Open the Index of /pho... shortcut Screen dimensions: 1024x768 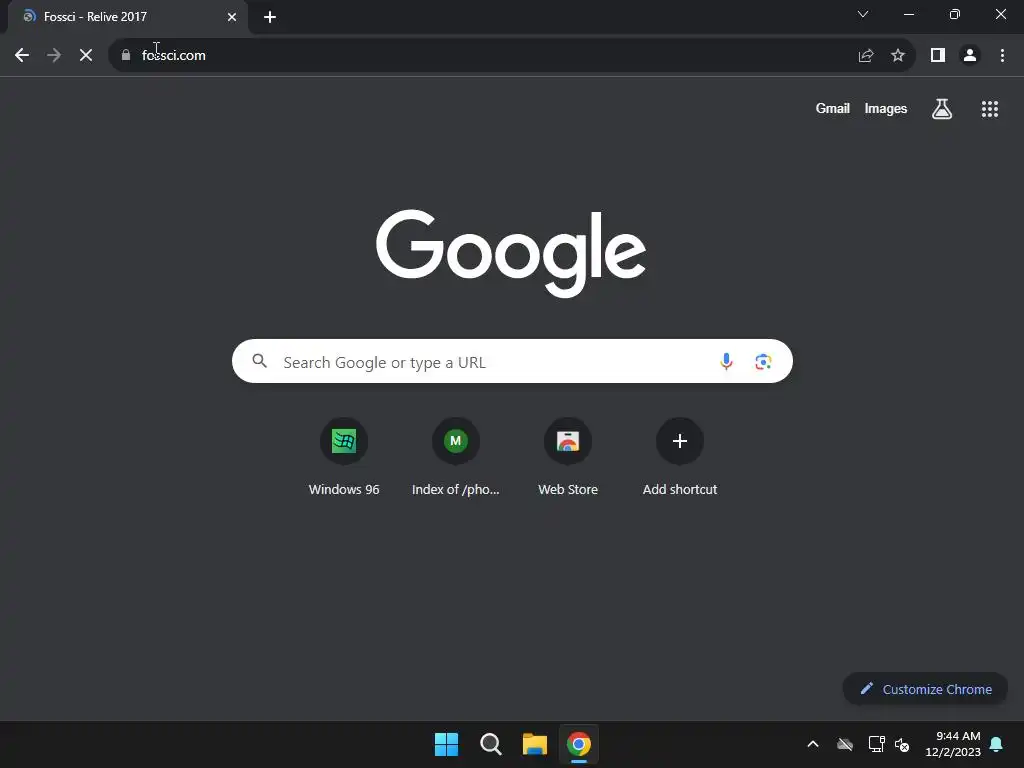(x=456, y=457)
